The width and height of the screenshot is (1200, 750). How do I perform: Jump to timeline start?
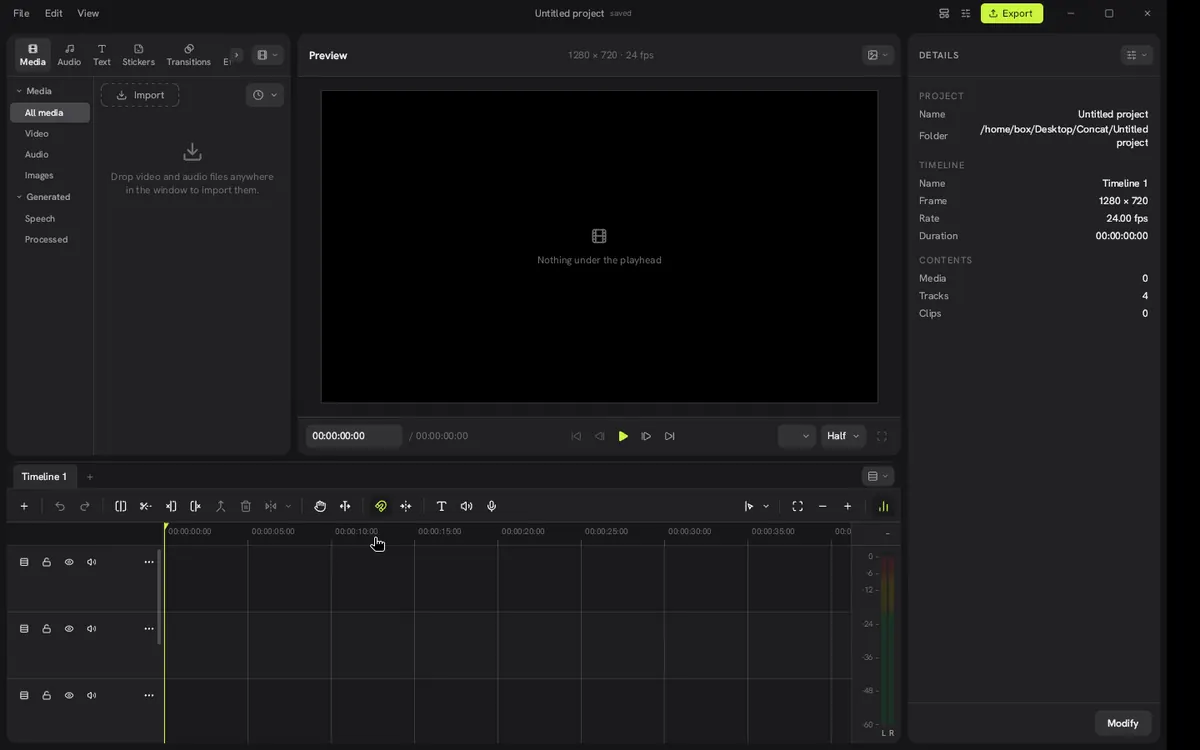click(576, 436)
